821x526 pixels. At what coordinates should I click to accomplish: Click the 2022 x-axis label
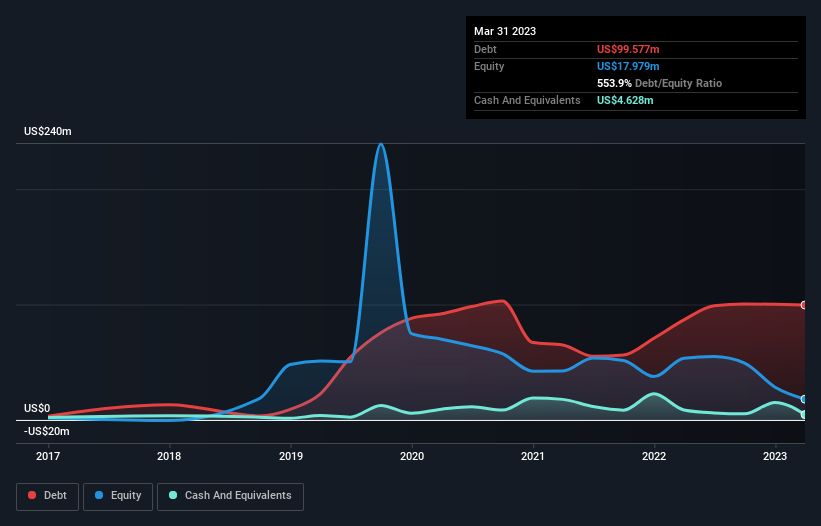click(654, 456)
